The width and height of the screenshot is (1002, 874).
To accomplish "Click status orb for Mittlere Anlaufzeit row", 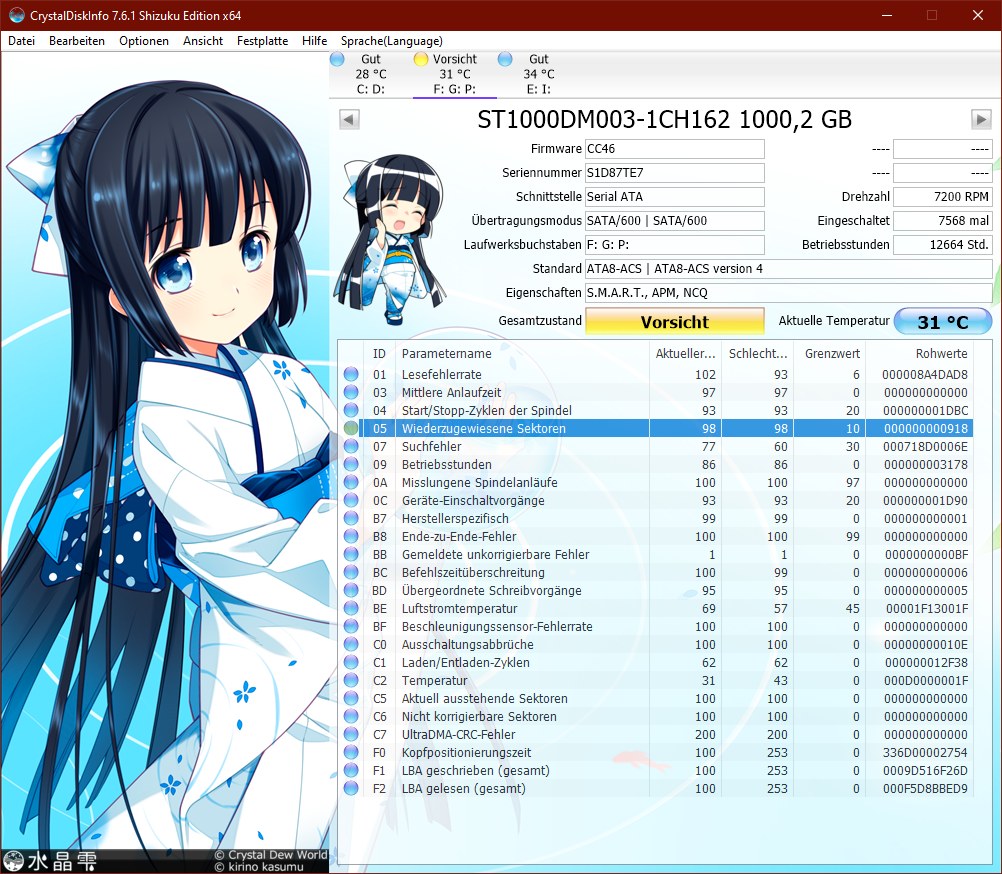I will pos(351,392).
